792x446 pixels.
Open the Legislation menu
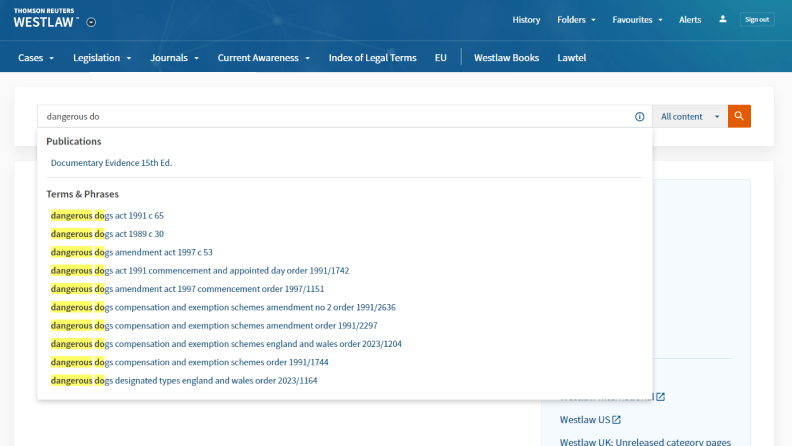102,58
